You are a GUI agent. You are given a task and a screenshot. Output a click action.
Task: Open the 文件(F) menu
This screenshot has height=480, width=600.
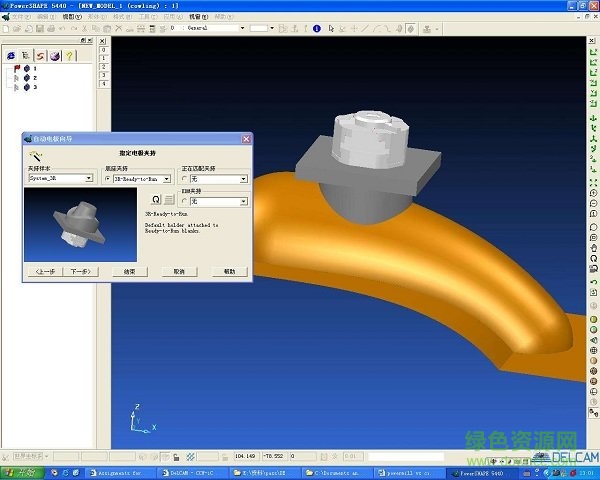(21, 17)
